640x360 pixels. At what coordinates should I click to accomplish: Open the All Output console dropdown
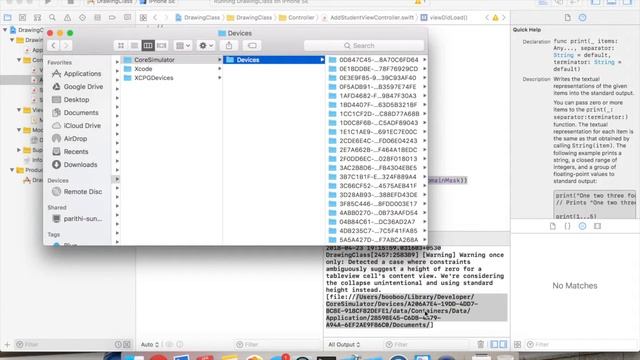pyautogui.click(x=344, y=344)
